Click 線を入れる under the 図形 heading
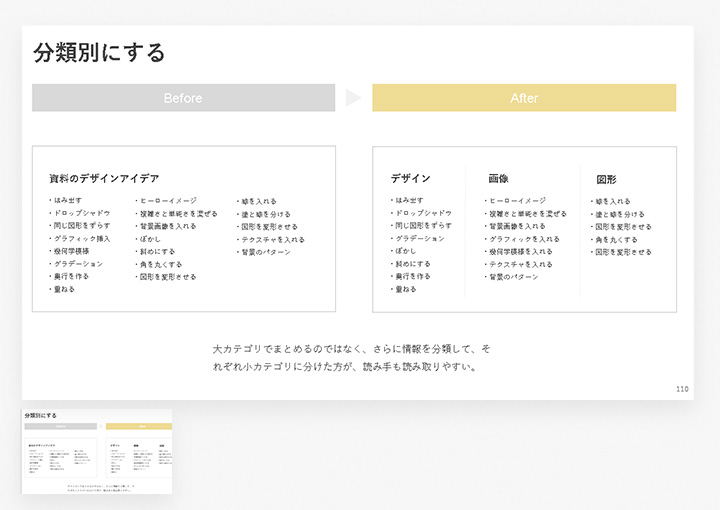The image size is (720, 510). 613,202
